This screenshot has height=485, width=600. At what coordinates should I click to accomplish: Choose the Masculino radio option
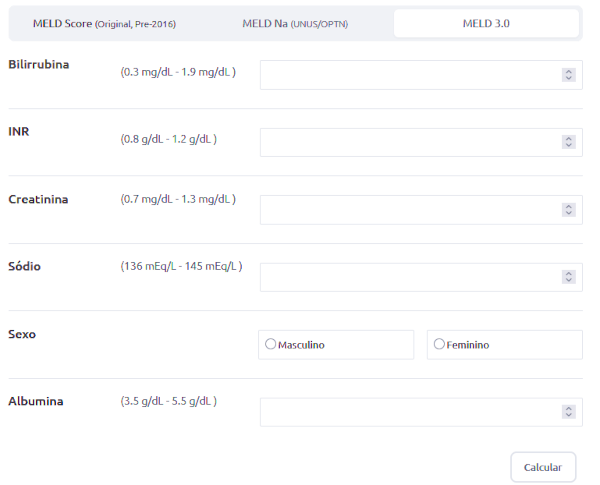coord(270,345)
